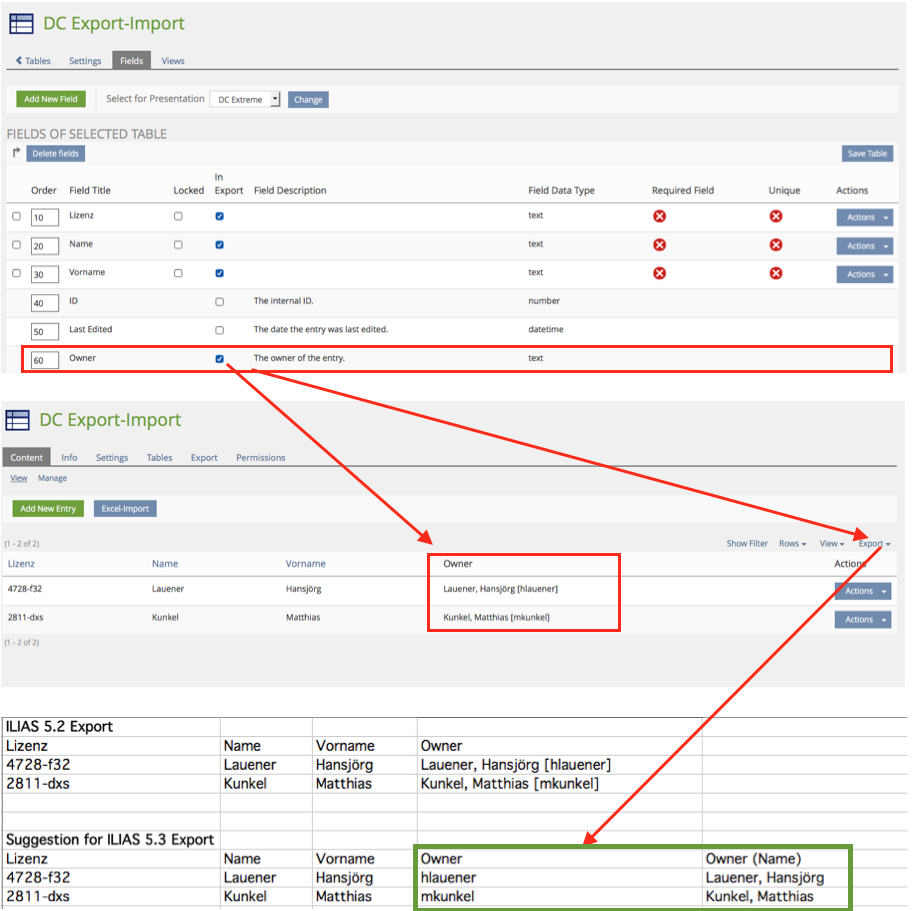Click the Show Filter link

click(x=747, y=544)
